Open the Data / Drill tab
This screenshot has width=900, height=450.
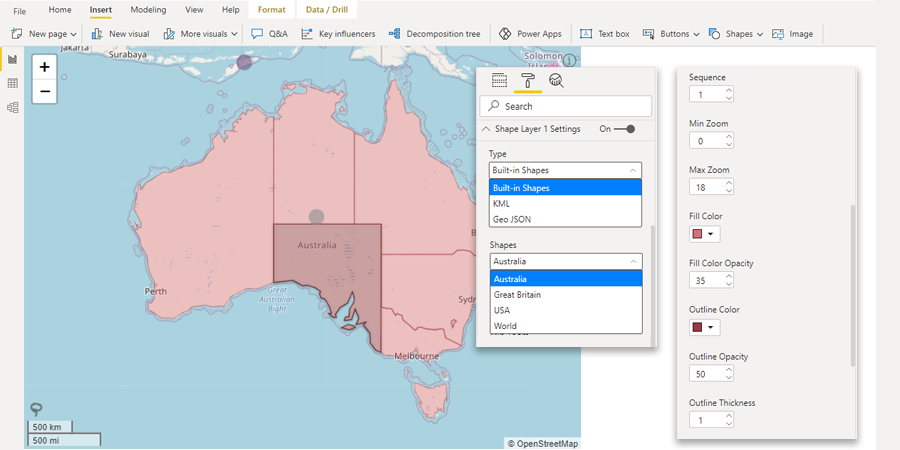(x=327, y=10)
